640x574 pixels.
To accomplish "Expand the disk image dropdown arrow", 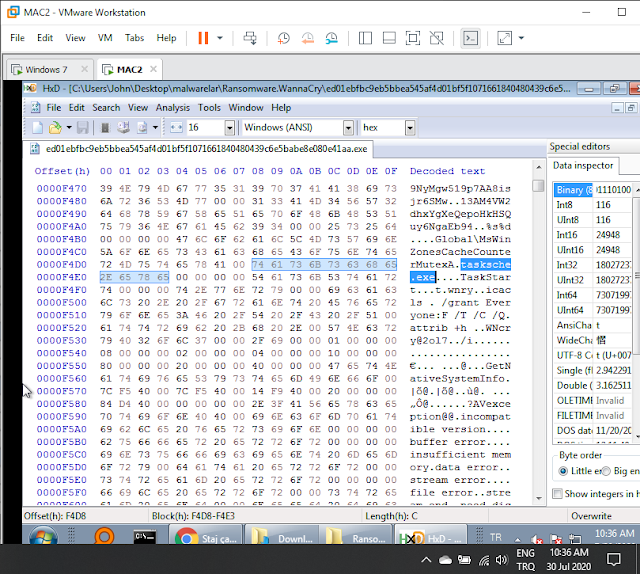I will click(x=156, y=127).
